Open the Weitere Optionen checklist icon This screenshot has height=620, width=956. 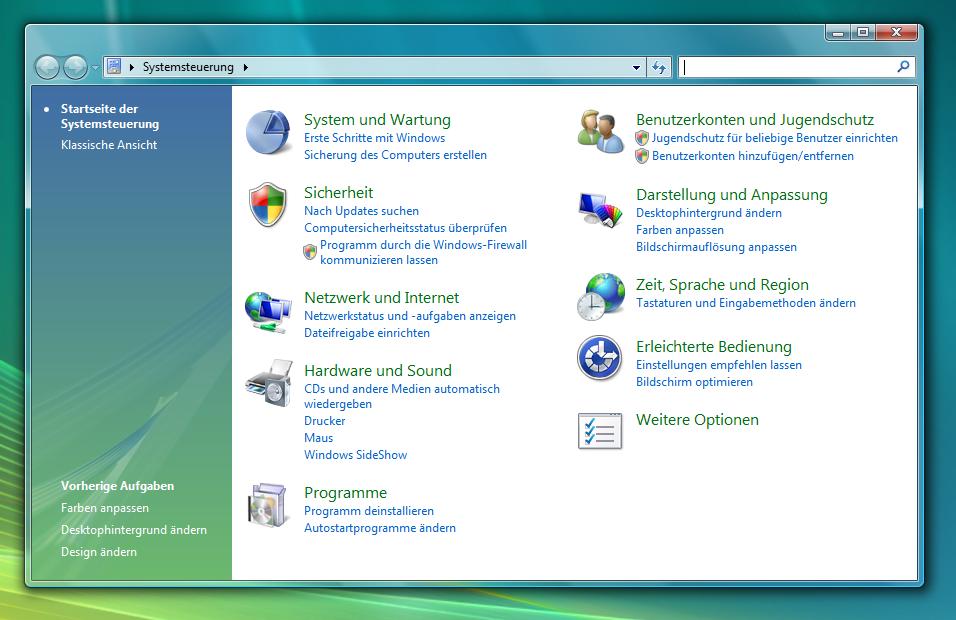coord(600,431)
